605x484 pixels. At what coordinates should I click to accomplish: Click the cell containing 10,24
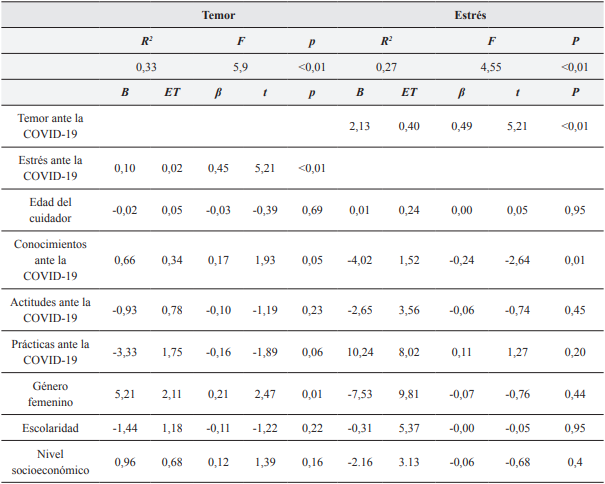click(361, 351)
